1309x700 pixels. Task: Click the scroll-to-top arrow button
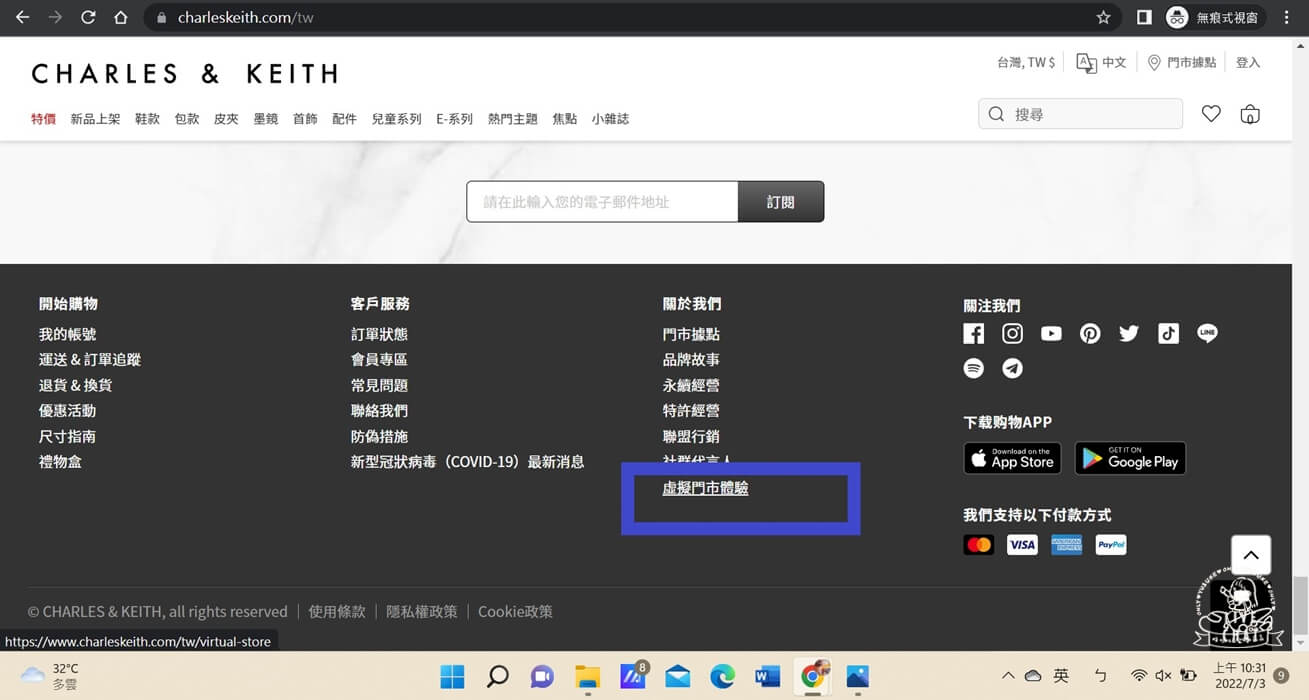1250,554
